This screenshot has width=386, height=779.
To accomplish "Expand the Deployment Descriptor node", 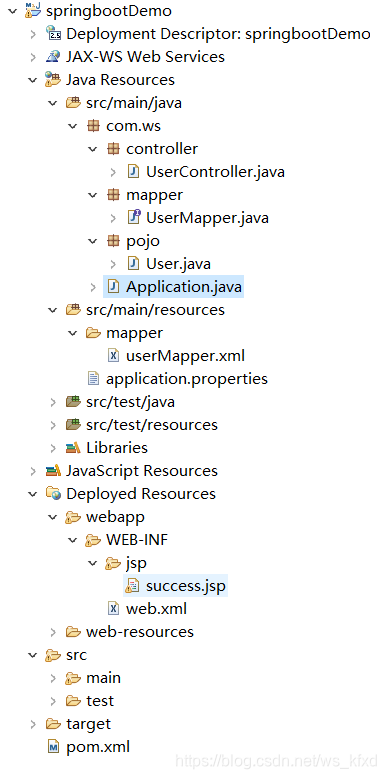I will [33, 34].
